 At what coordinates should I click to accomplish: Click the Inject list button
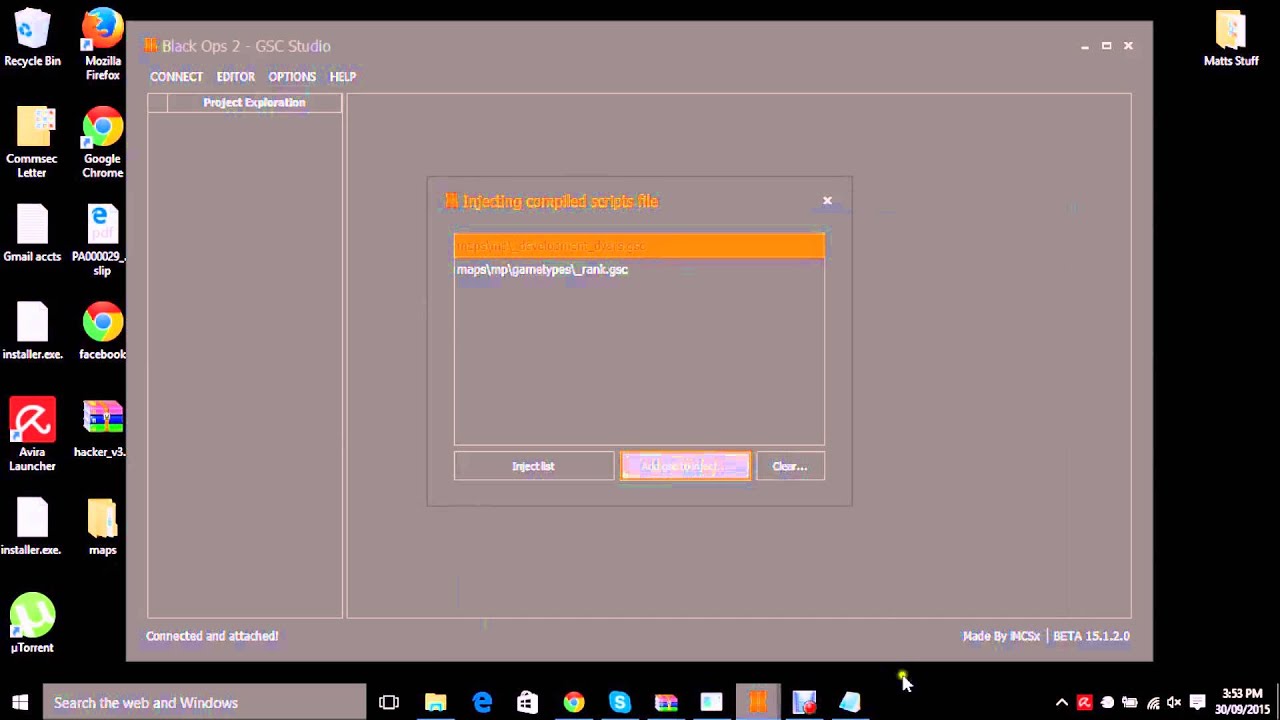[533, 466]
